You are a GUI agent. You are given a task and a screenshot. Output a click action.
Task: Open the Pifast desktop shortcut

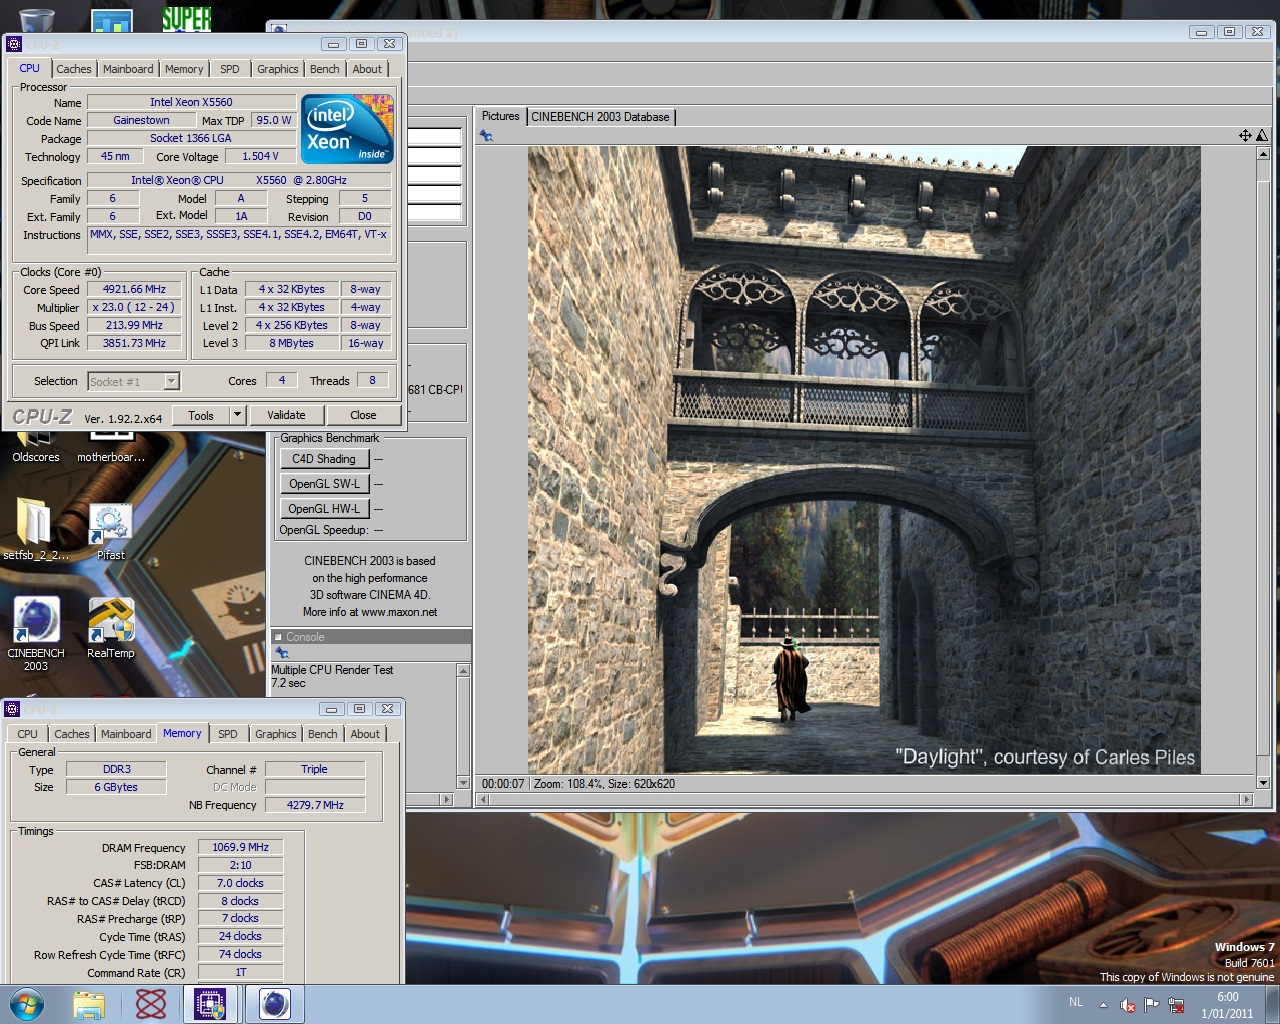coord(110,531)
